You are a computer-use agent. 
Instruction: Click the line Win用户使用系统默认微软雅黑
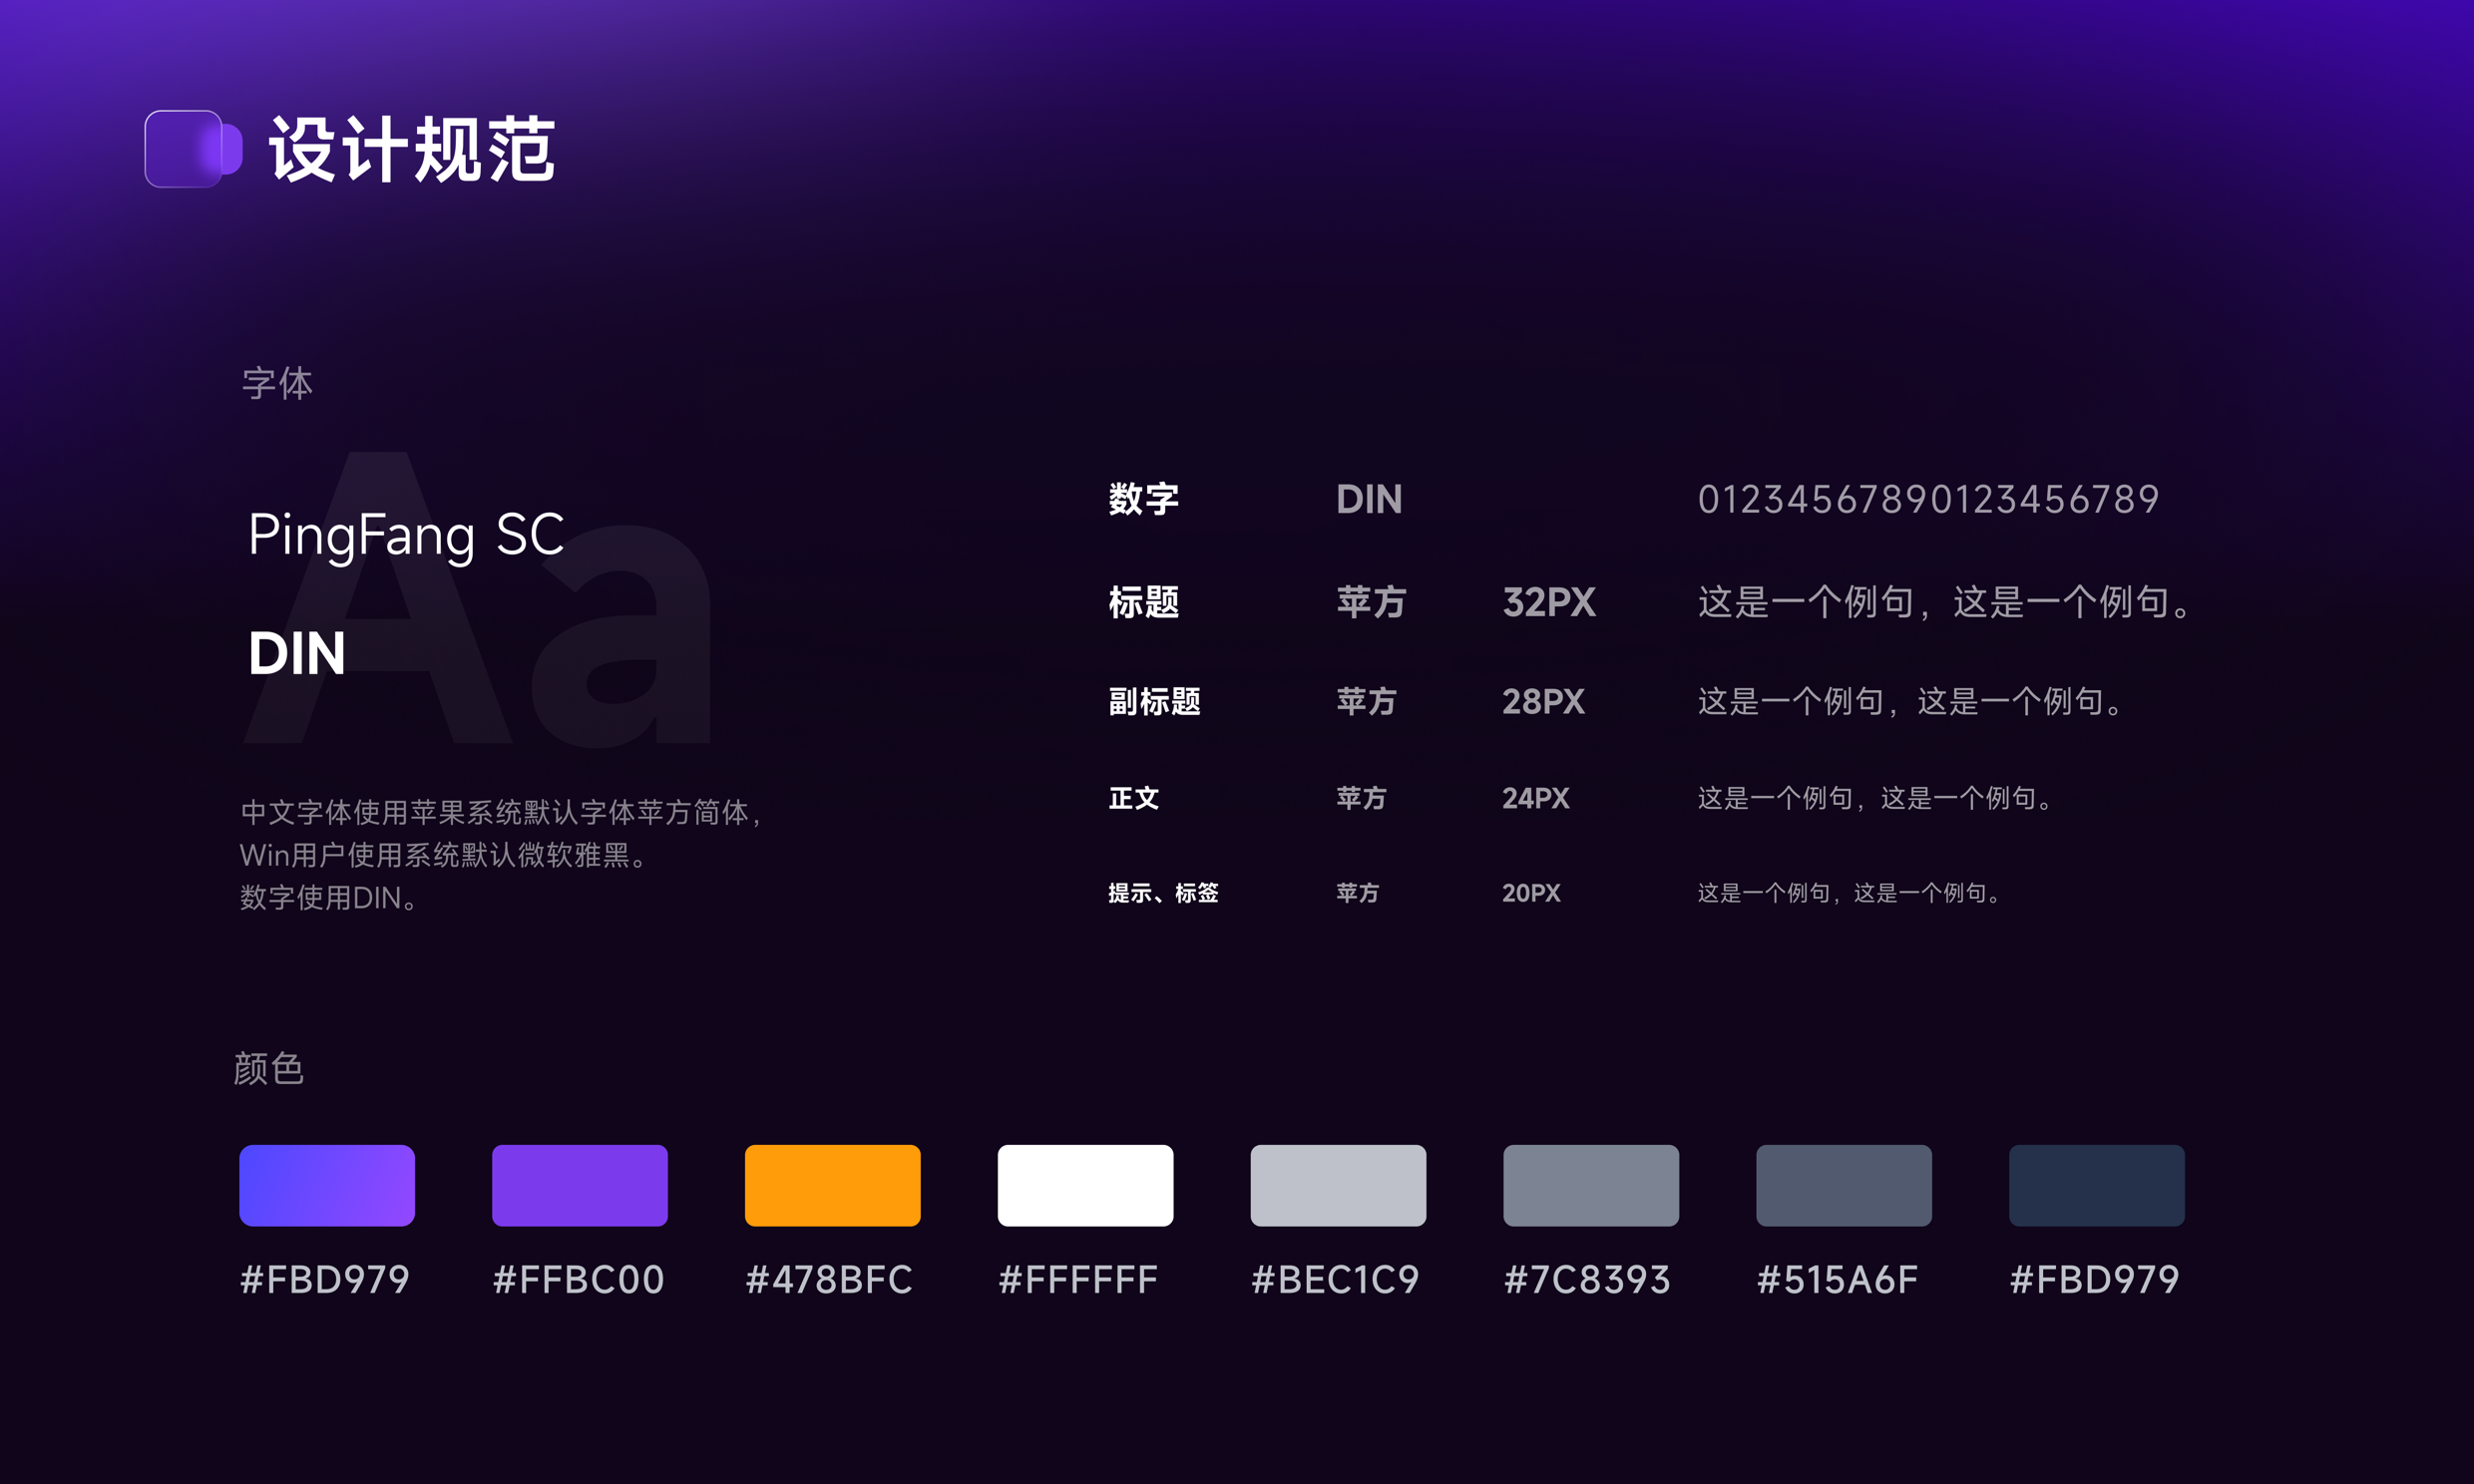[x=443, y=855]
